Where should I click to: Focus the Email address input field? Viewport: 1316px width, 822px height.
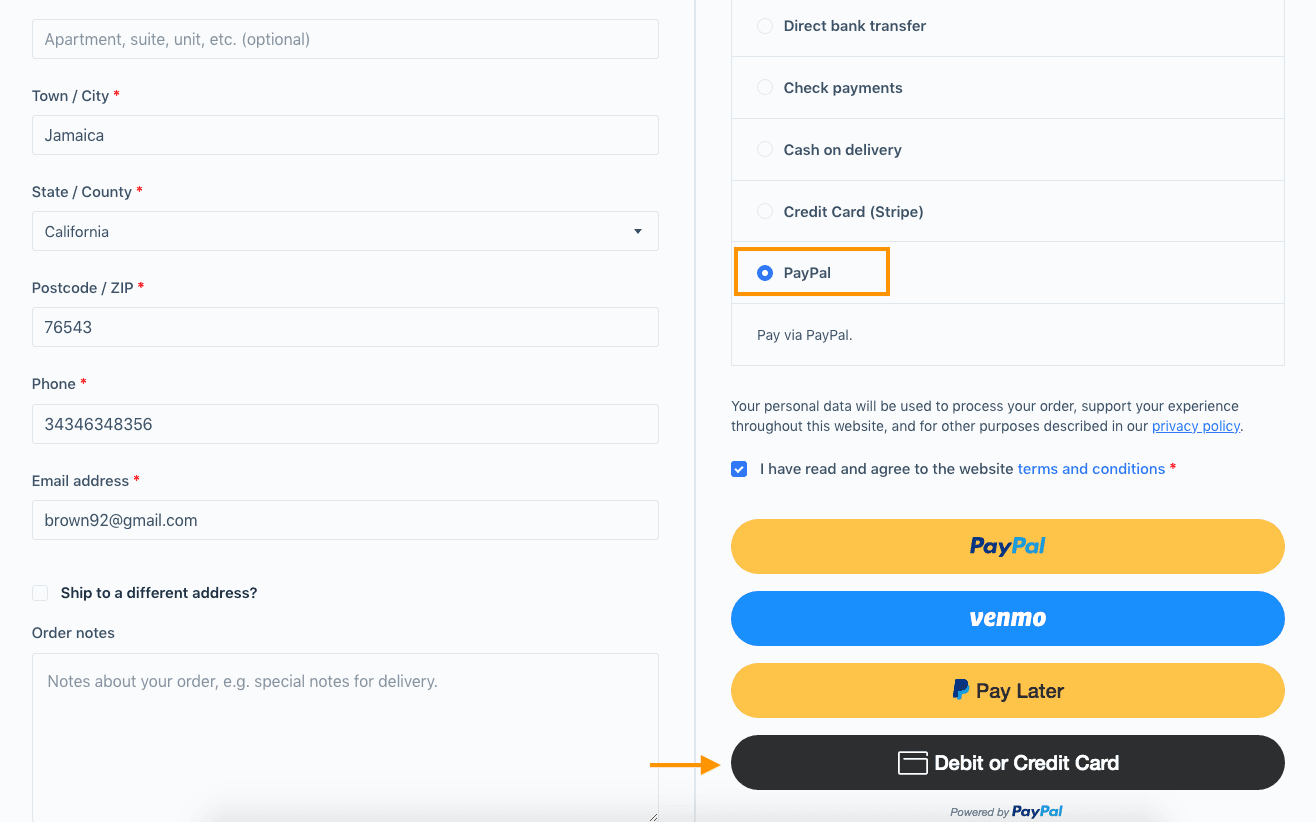345,520
